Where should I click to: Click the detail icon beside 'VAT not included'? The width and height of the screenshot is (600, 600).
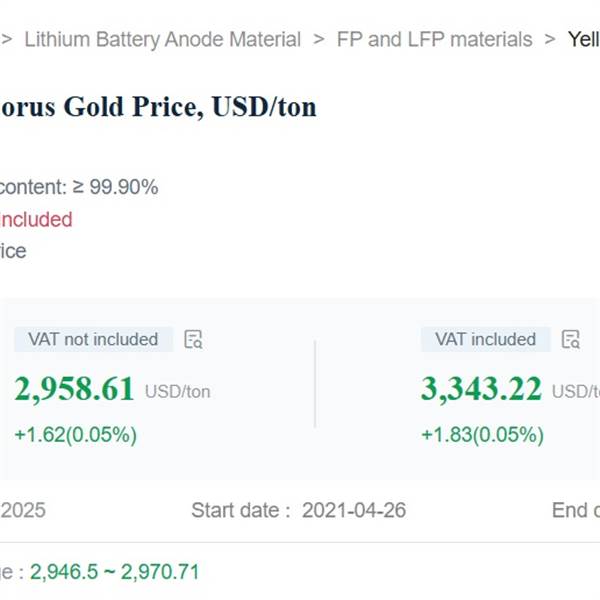click(194, 340)
